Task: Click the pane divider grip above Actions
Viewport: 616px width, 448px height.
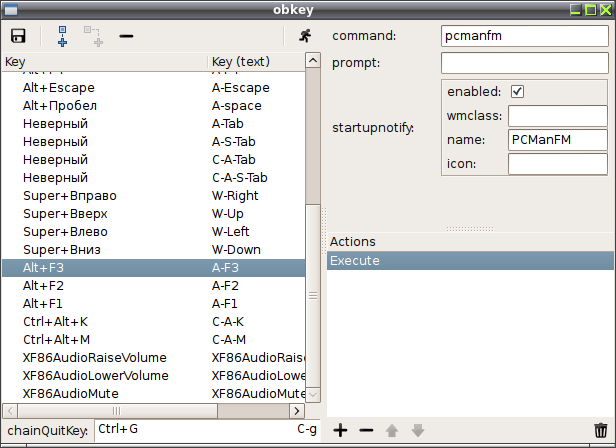Action: (x=470, y=229)
